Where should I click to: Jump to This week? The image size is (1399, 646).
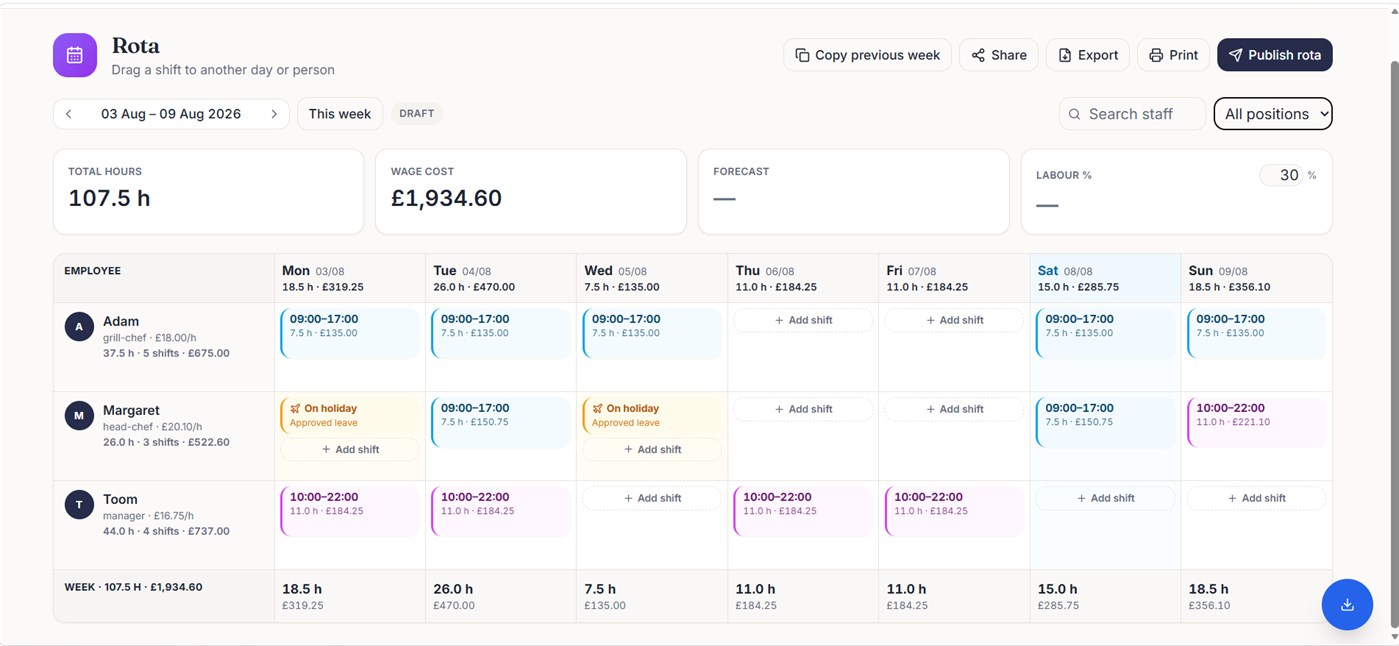pyautogui.click(x=340, y=114)
